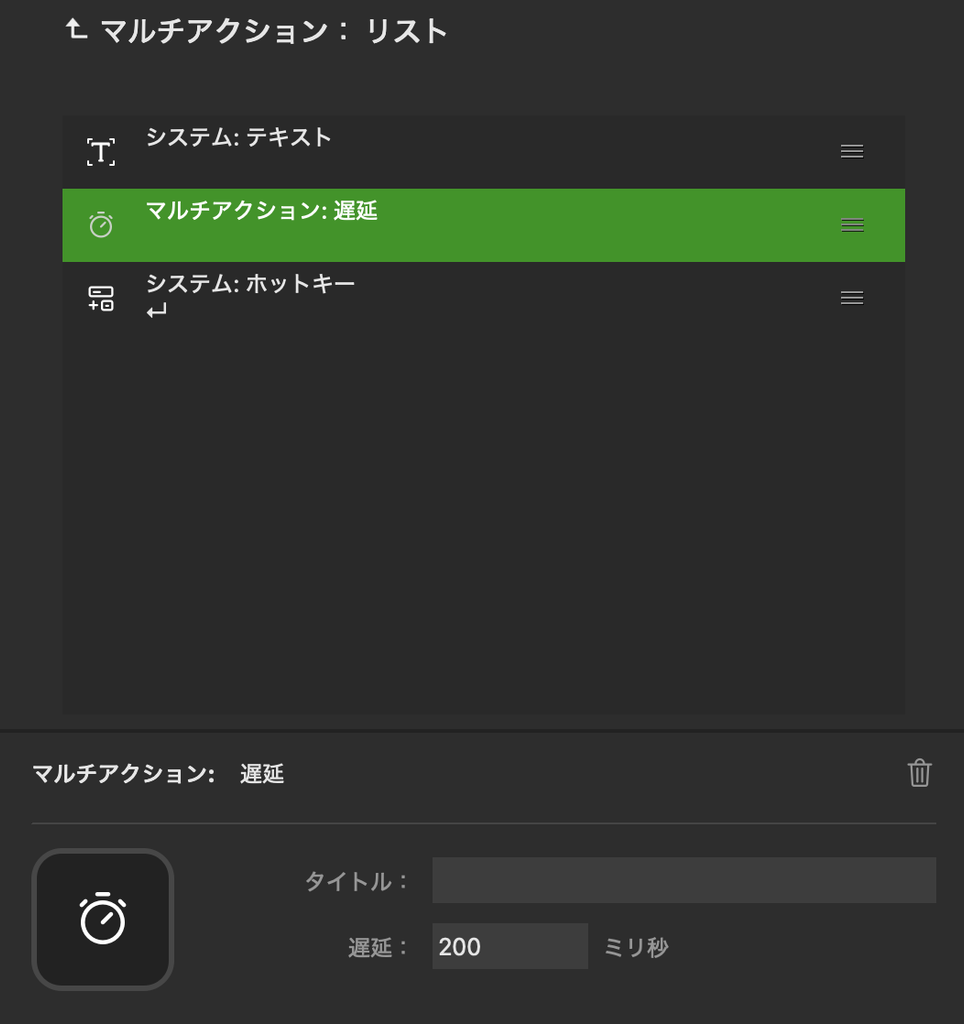
Task: Click the large stopwatch key preview
Action: coord(103,919)
